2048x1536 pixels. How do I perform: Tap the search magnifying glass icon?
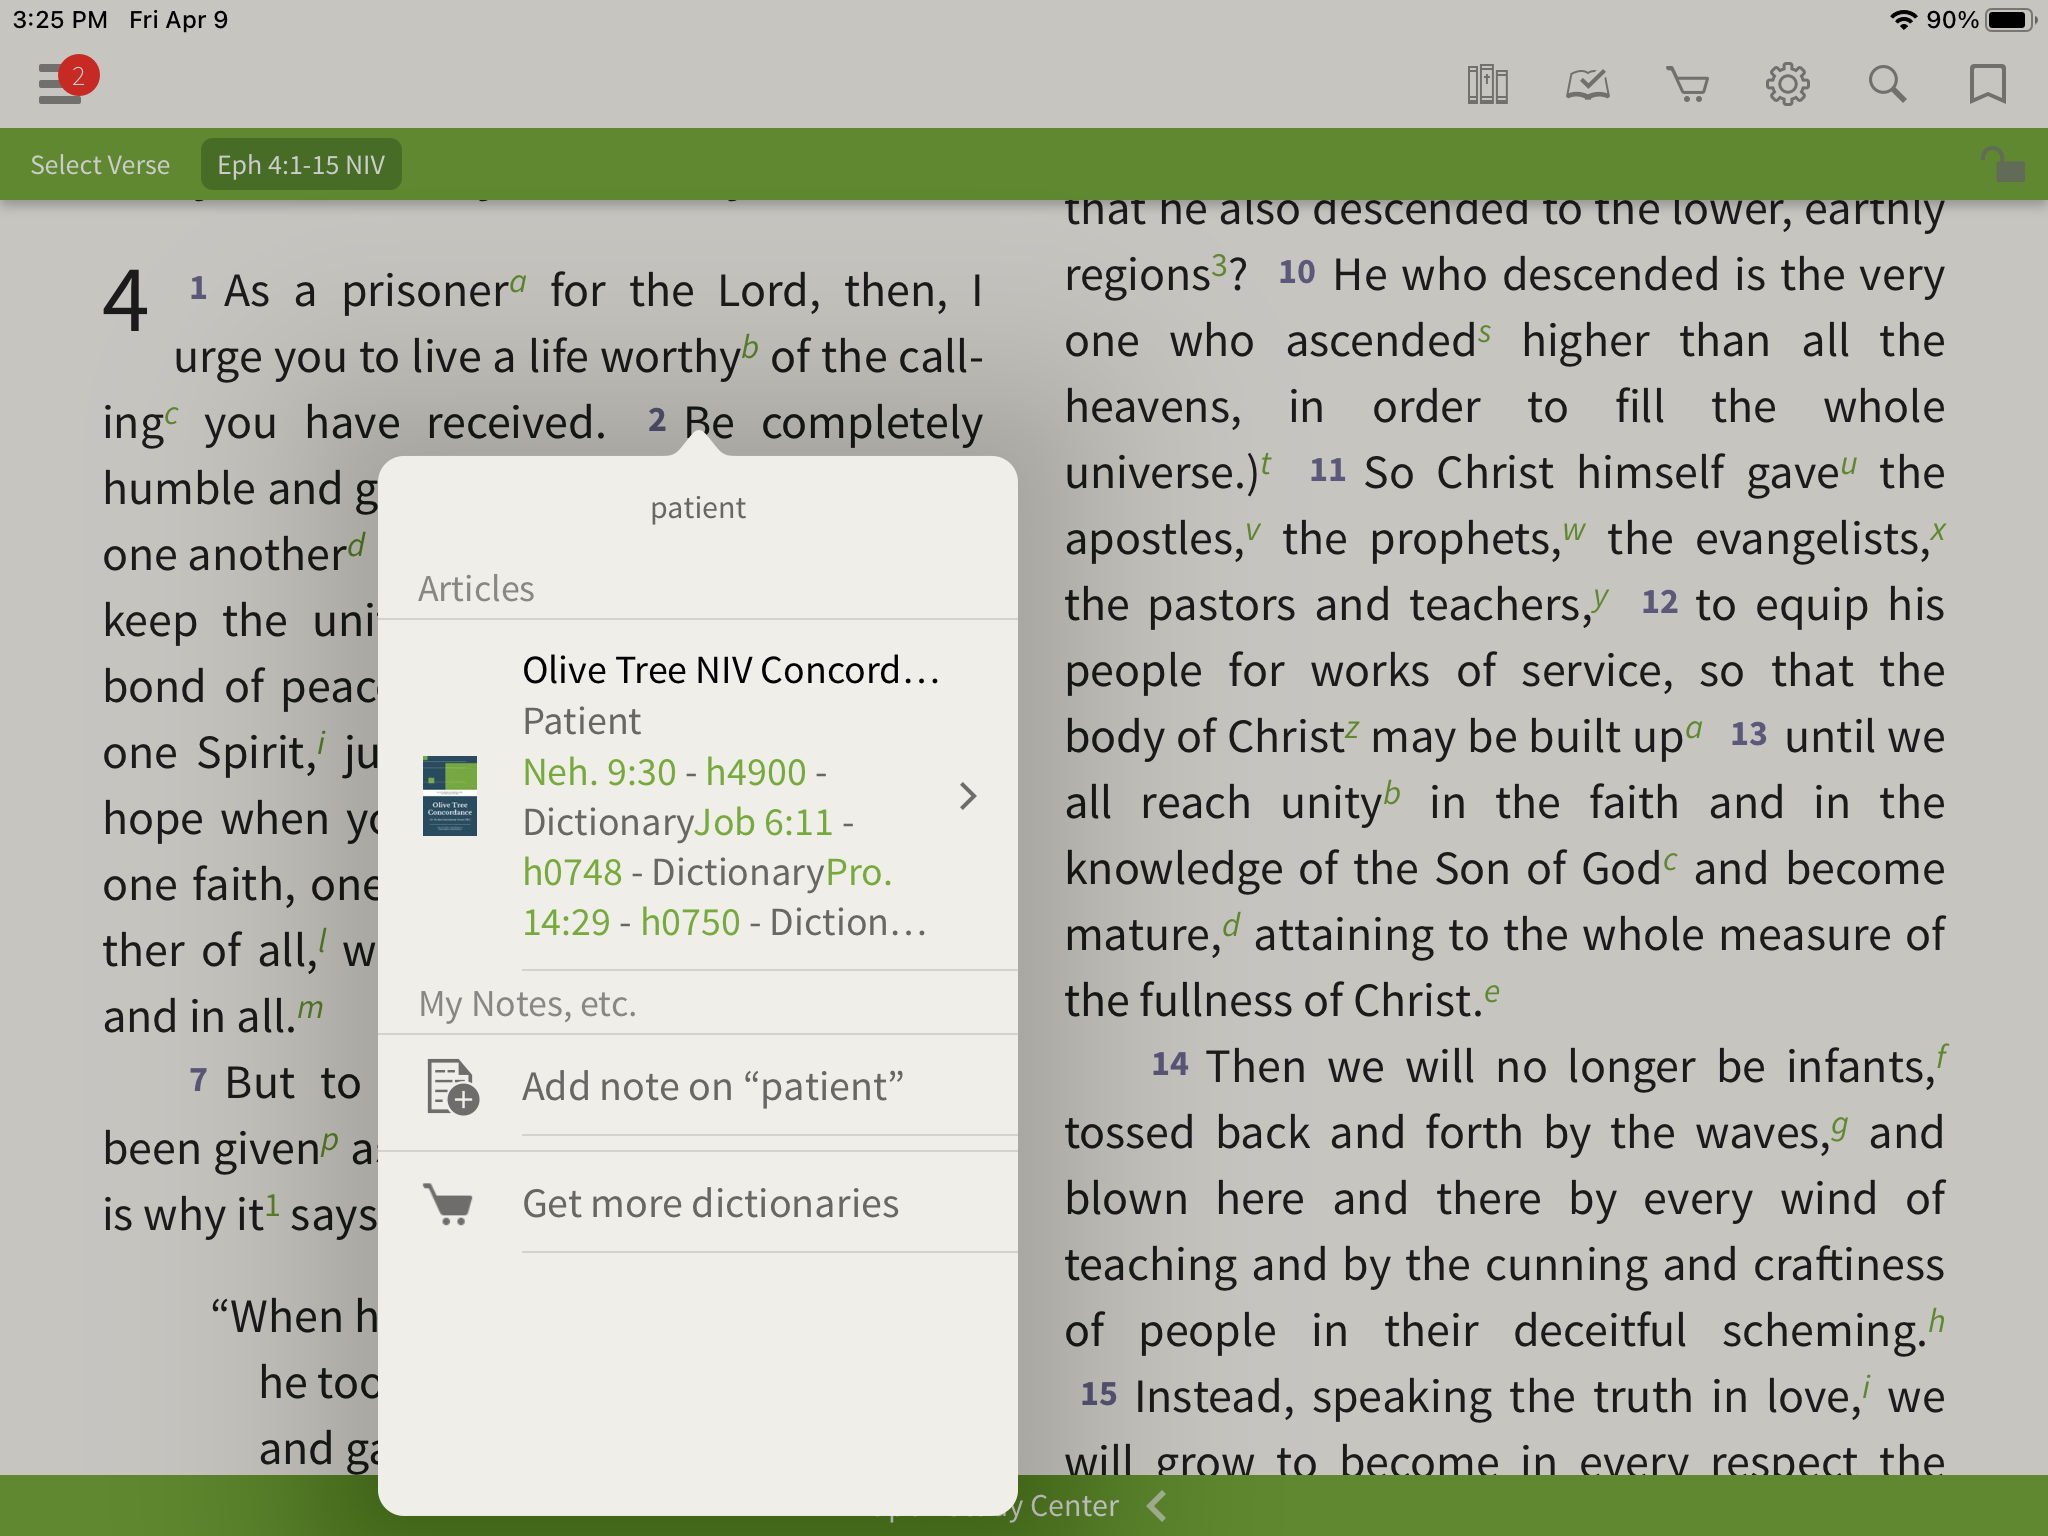(1887, 85)
